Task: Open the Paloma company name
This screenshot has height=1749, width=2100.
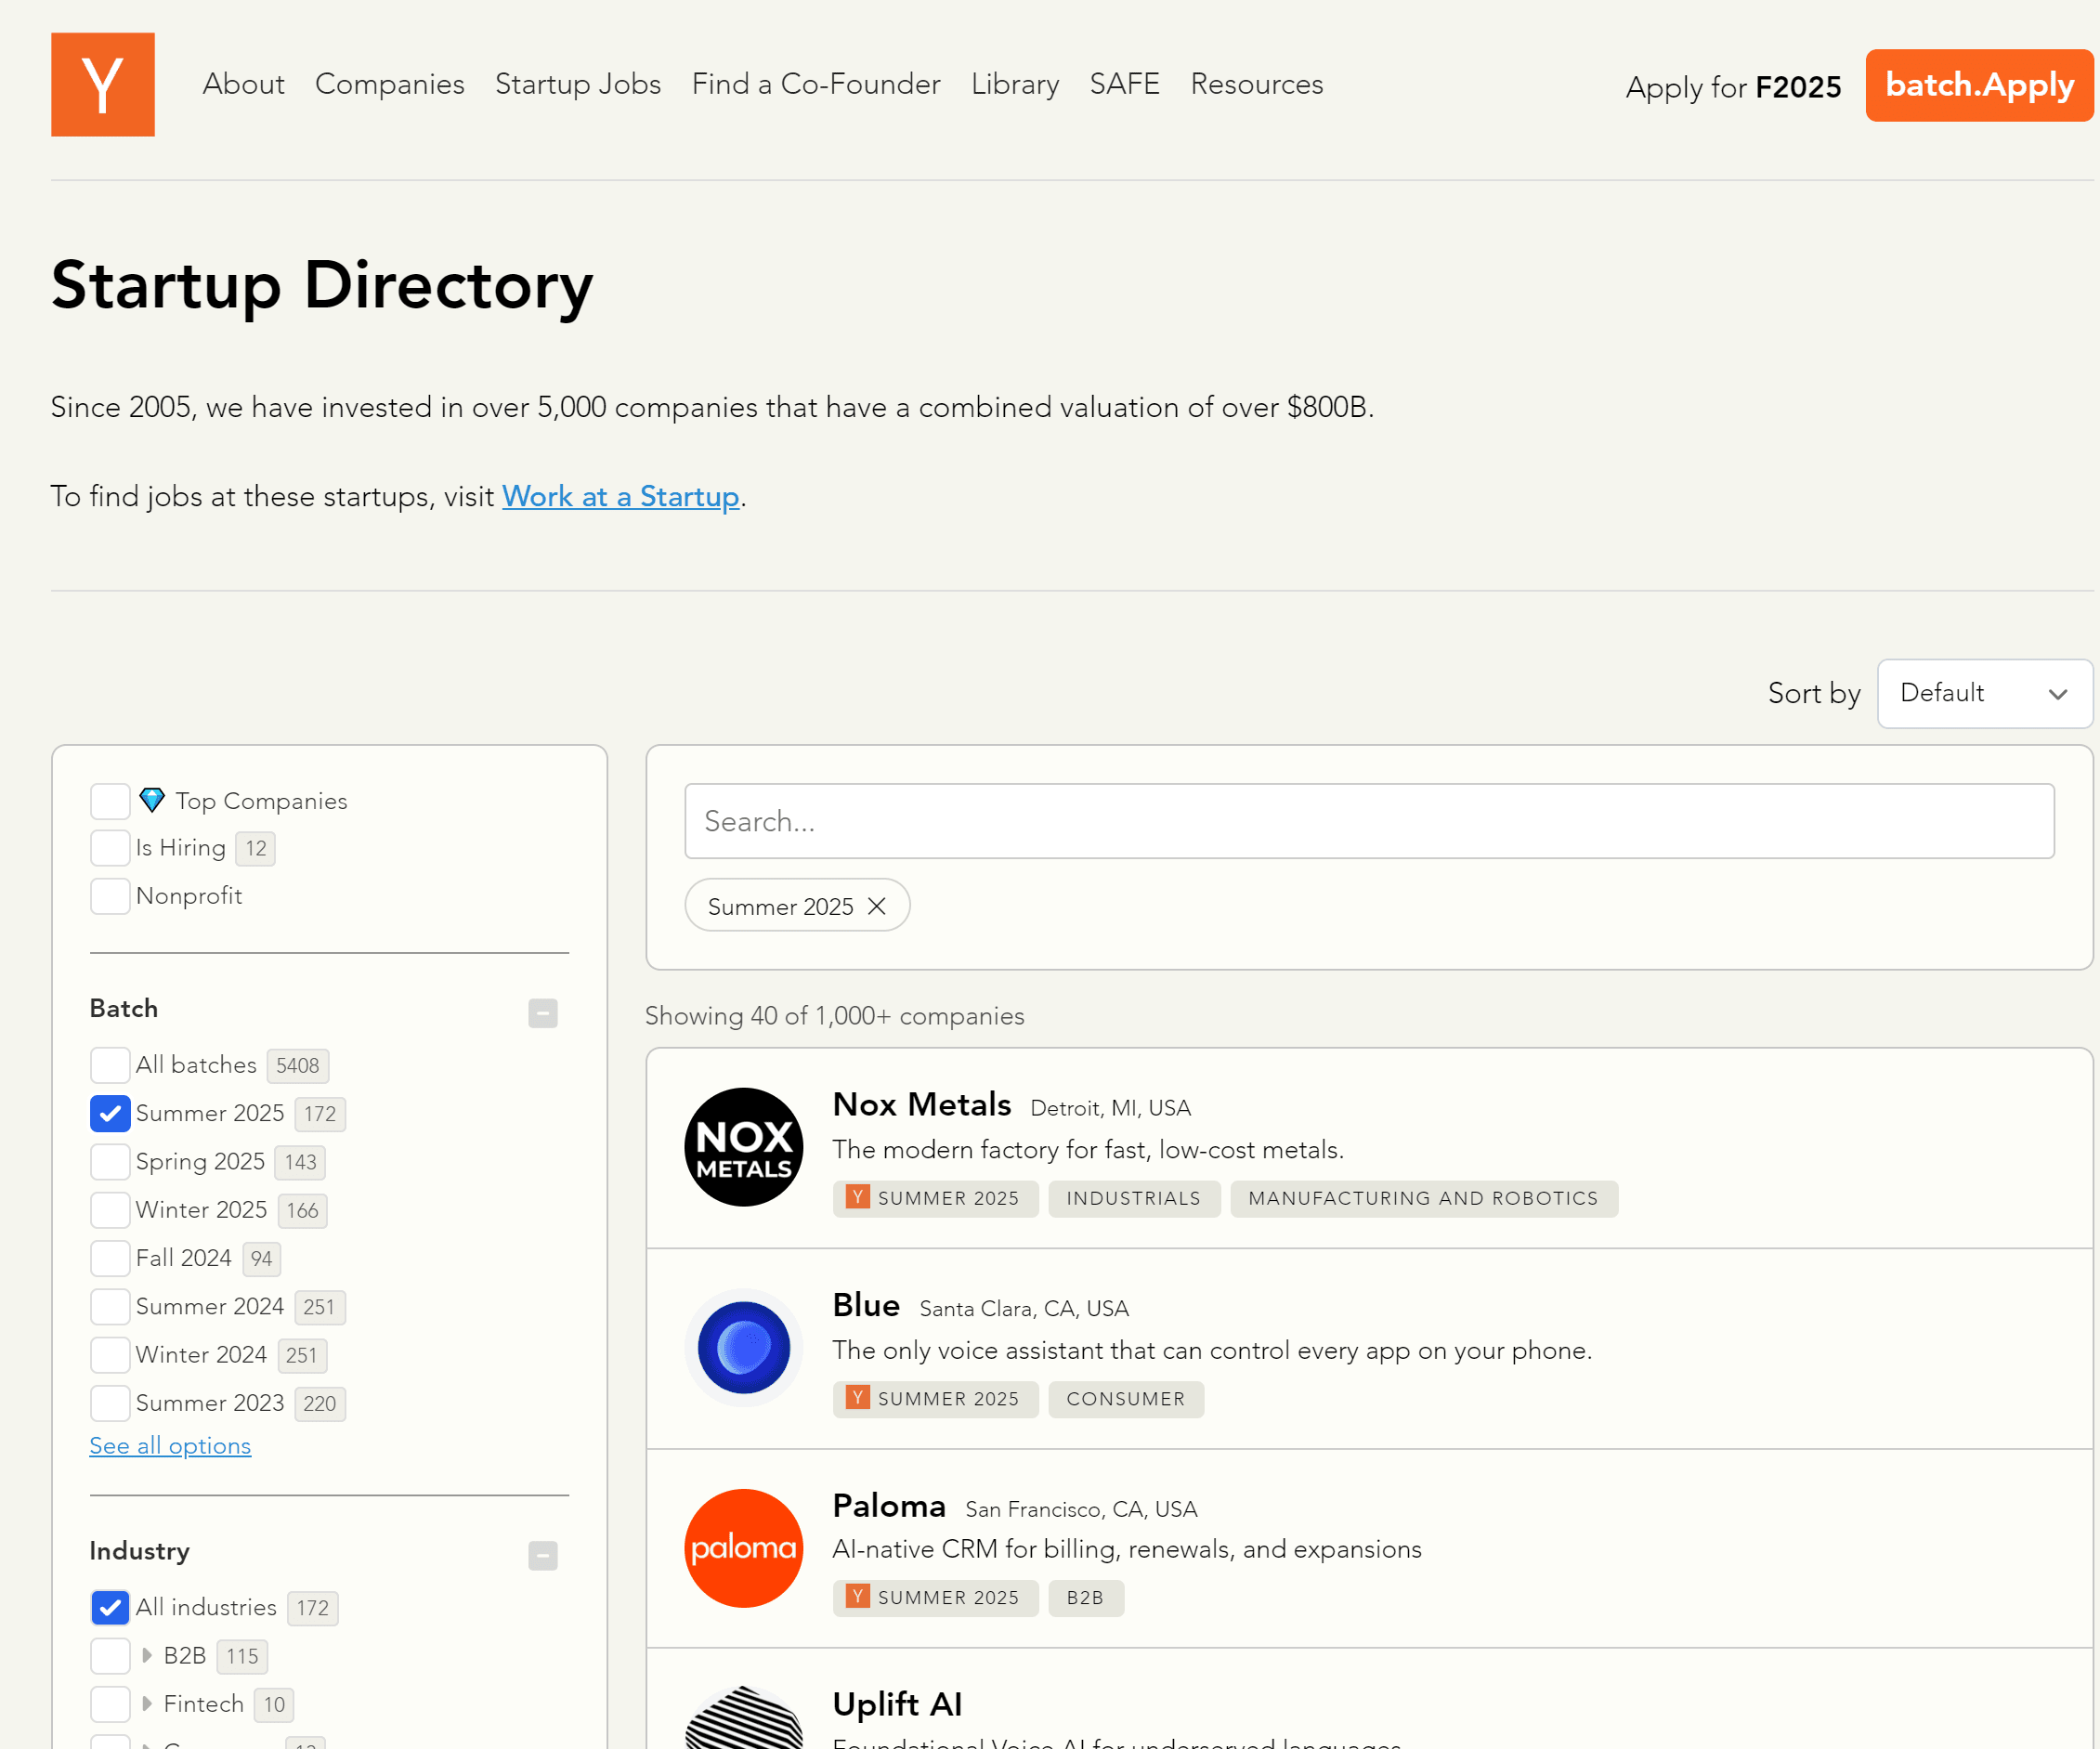Action: click(x=889, y=1505)
